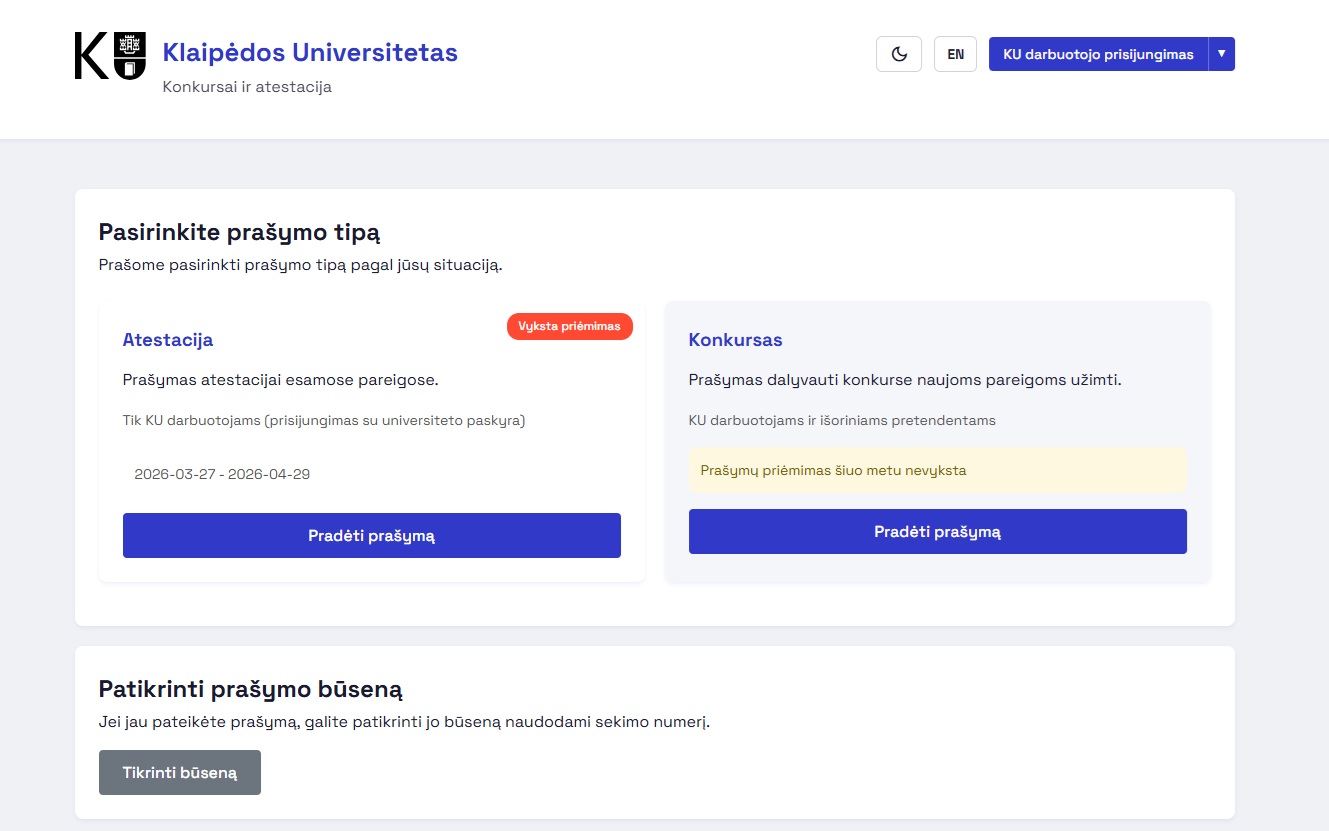This screenshot has height=831, width=1329.
Task: Click the Tik KU darbuotojams eligibility note
Action: pyautogui.click(x=323, y=420)
